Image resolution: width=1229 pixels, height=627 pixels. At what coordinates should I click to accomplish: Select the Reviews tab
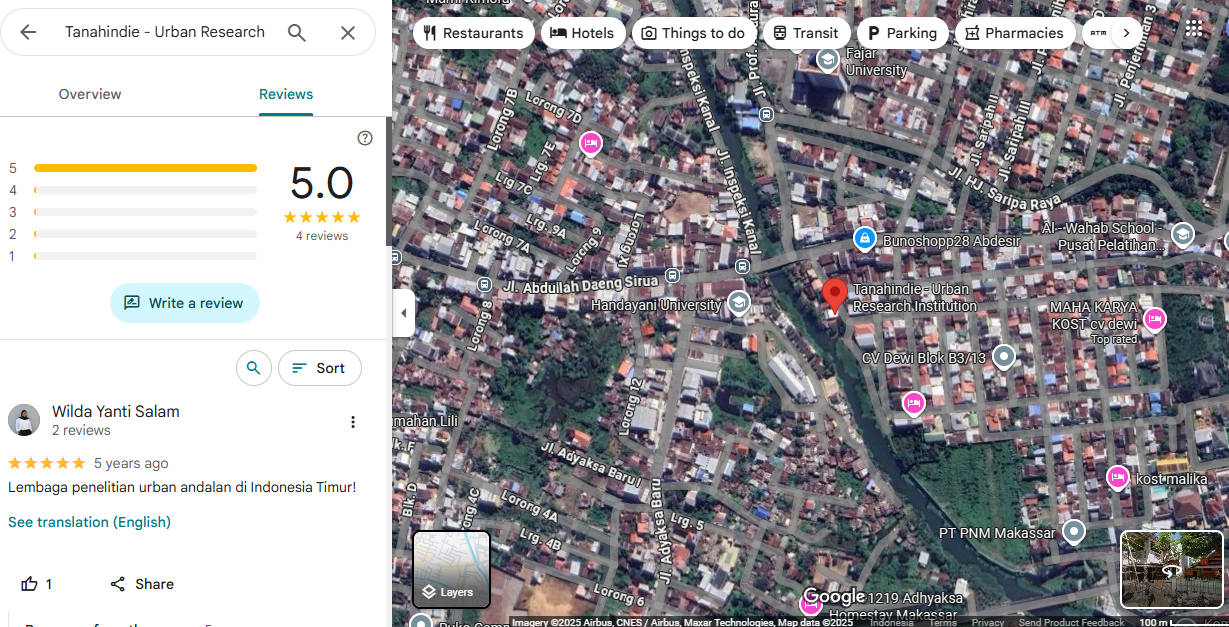pyautogui.click(x=286, y=94)
